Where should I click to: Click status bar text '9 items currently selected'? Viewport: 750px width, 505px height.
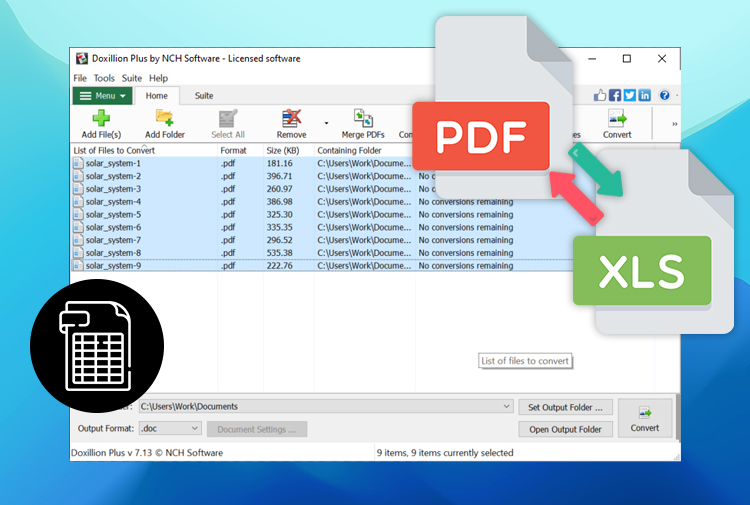tap(463, 452)
